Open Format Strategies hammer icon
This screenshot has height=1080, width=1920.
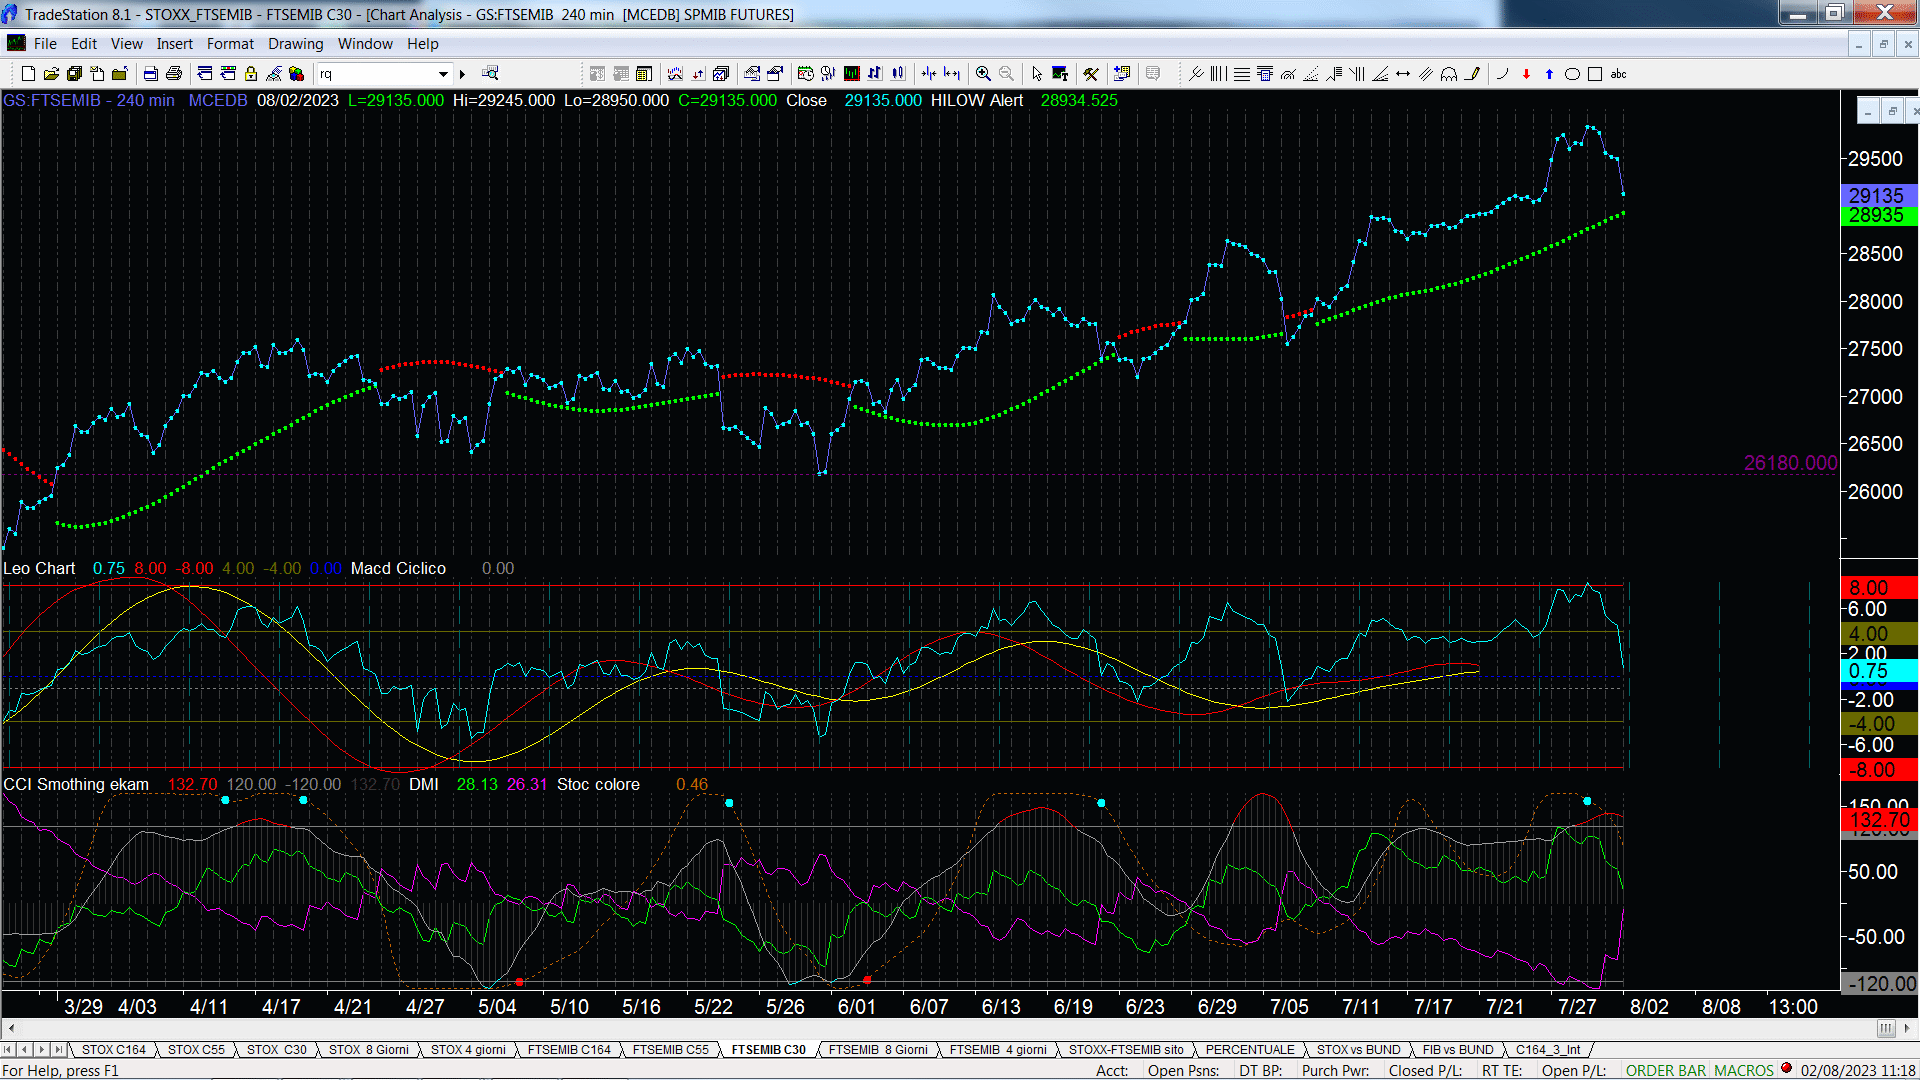pos(1091,74)
